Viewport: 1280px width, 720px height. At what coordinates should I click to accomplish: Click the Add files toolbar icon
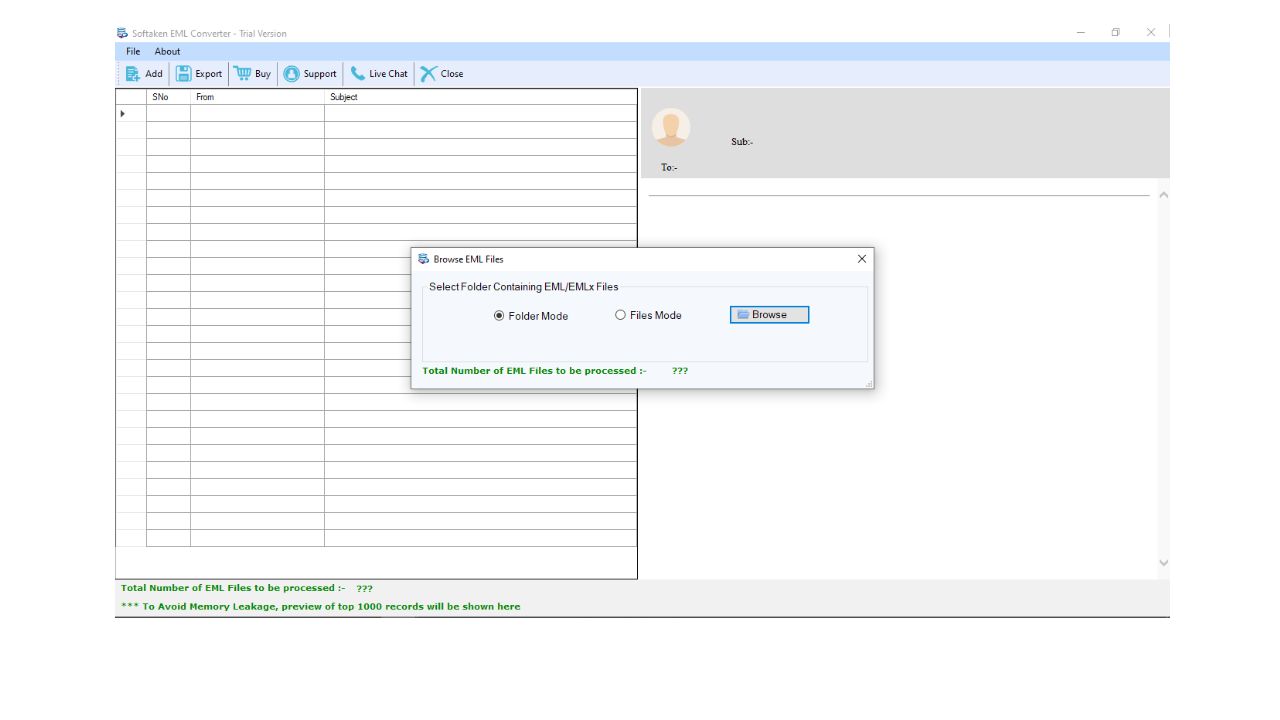click(133, 74)
